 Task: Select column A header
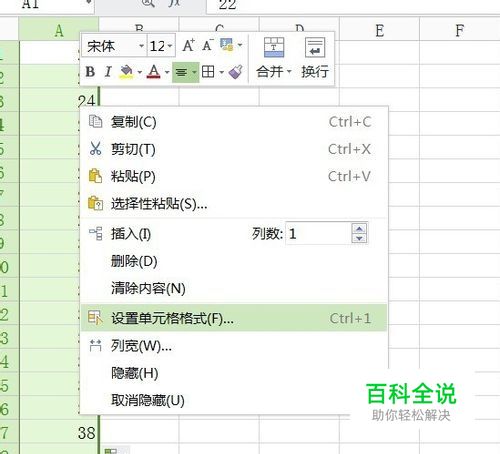pos(59,30)
